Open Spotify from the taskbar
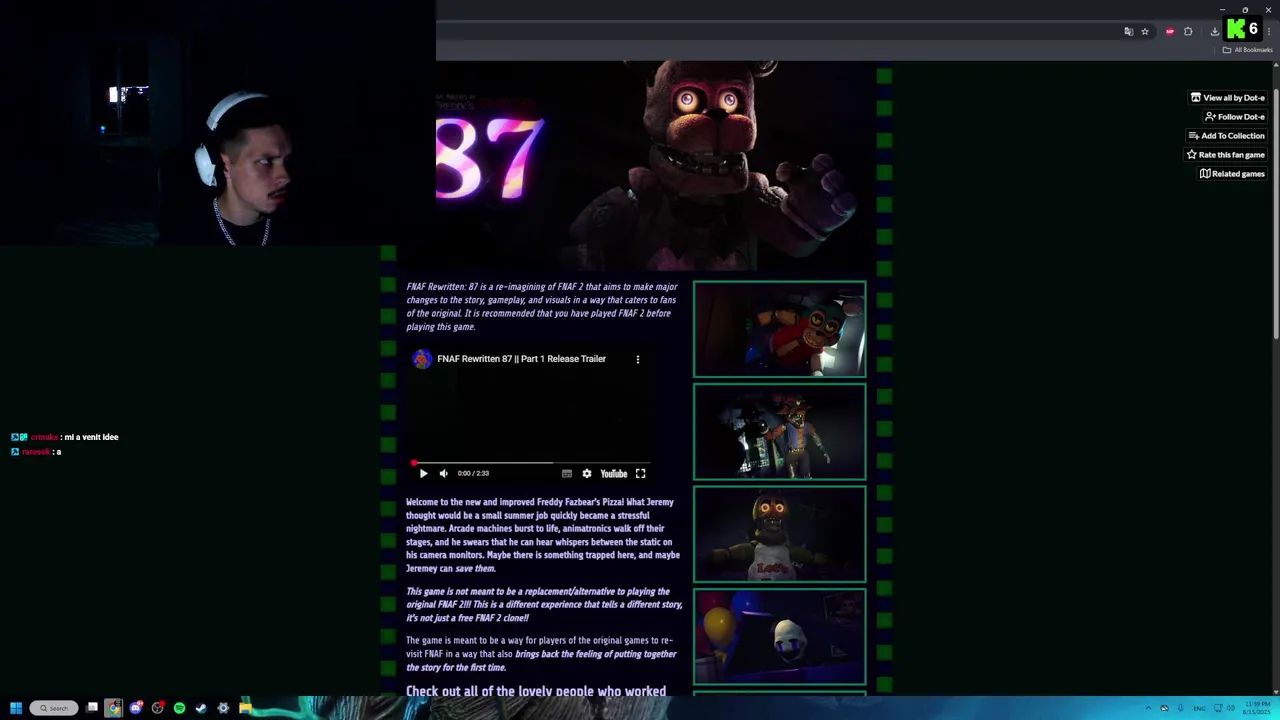 click(179, 708)
